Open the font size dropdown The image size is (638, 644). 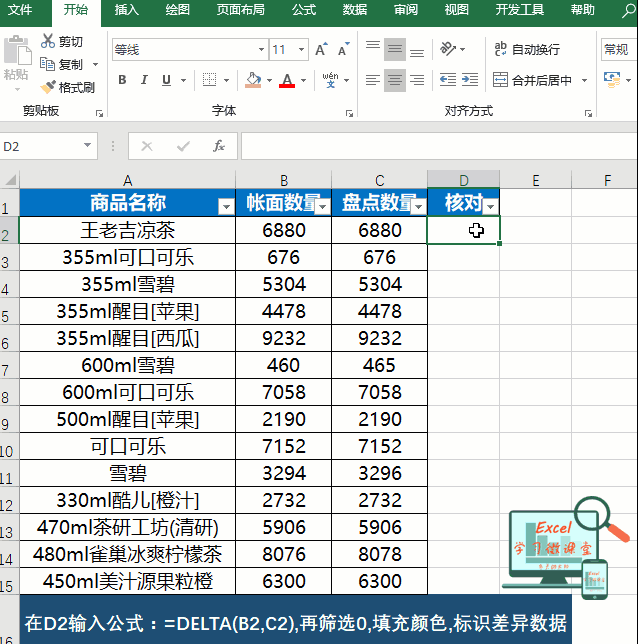click(x=302, y=50)
